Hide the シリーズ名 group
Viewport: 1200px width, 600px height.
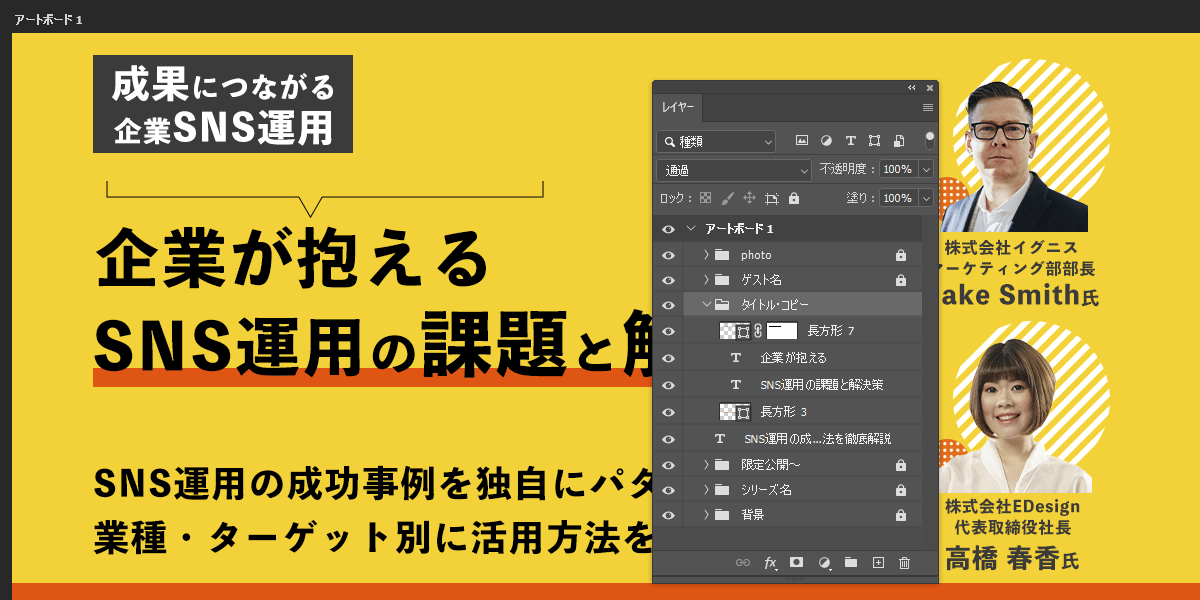point(668,490)
